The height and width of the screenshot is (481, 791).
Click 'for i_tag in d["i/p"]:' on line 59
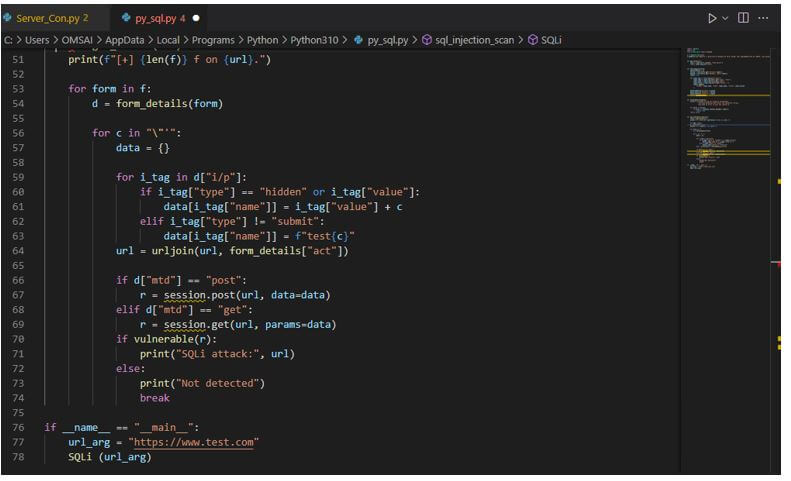coord(182,177)
